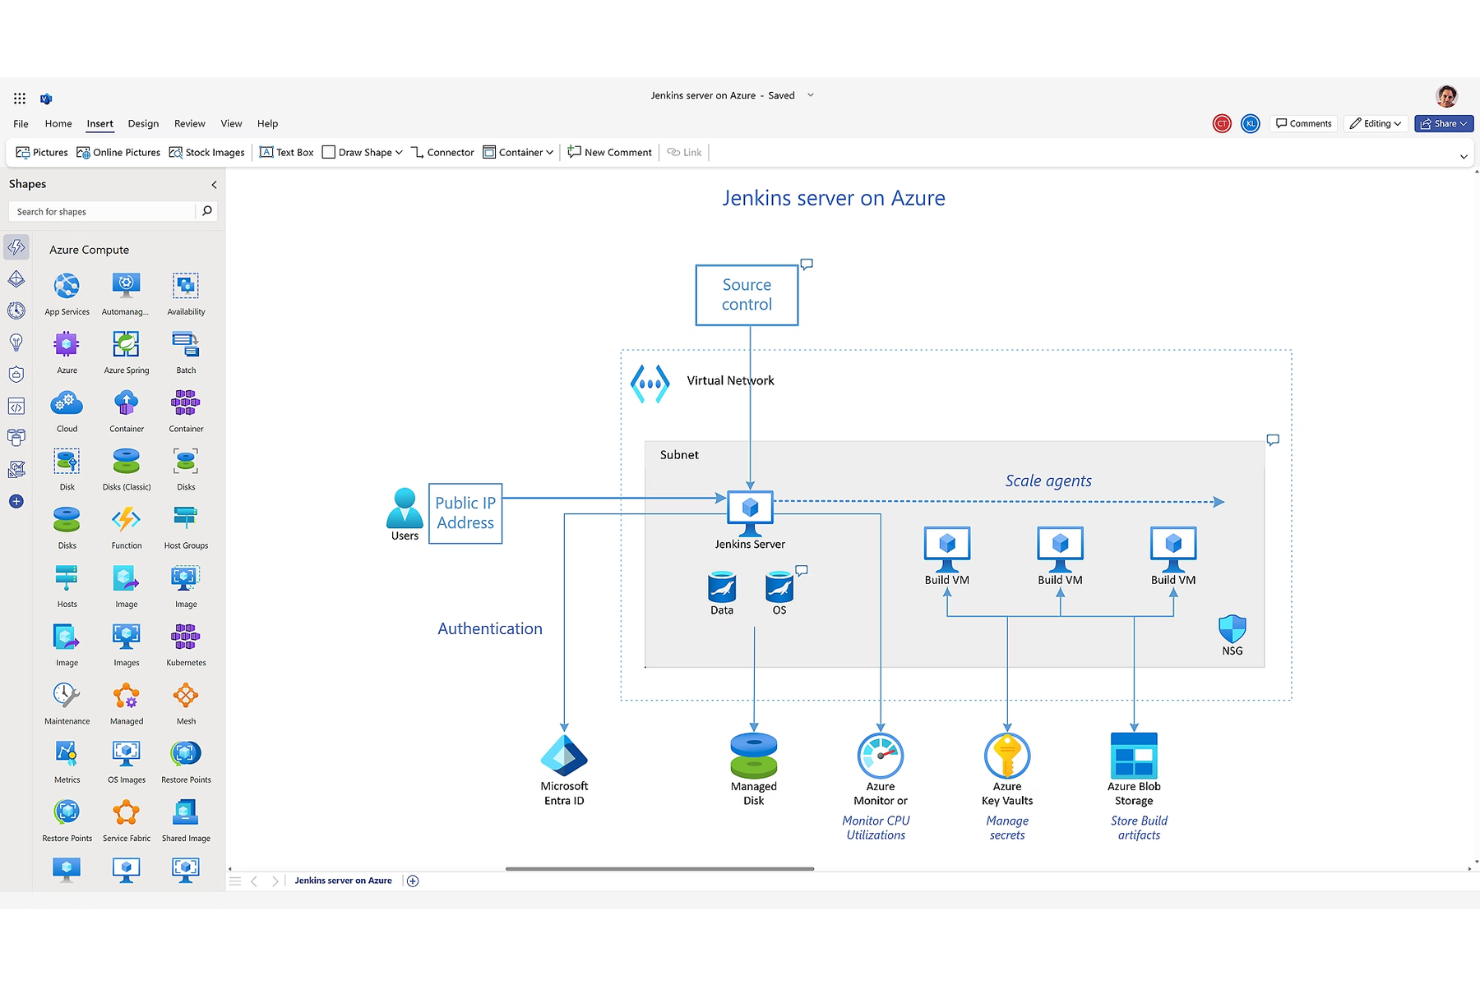Choose the Managed shape icon
1480x987 pixels.
[x=126, y=696]
